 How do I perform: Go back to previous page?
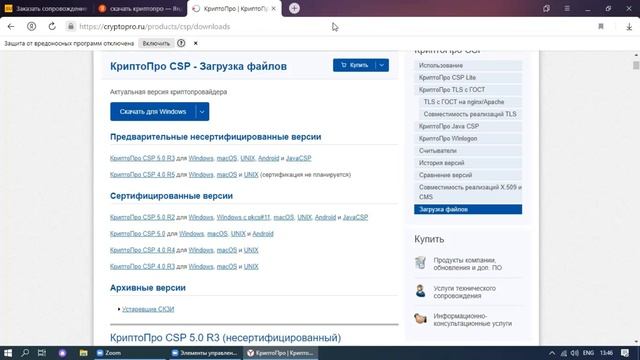pyautogui.click(x=11, y=27)
